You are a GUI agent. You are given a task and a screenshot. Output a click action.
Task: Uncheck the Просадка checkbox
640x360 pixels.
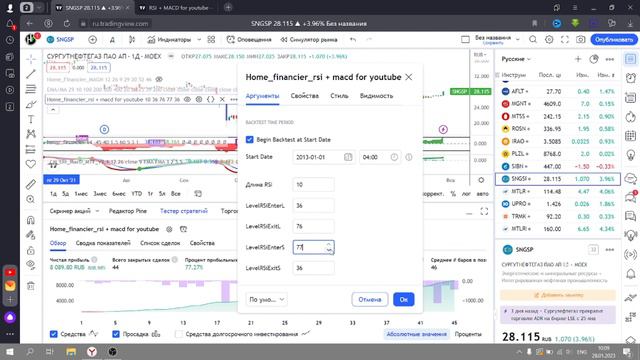click(116, 334)
